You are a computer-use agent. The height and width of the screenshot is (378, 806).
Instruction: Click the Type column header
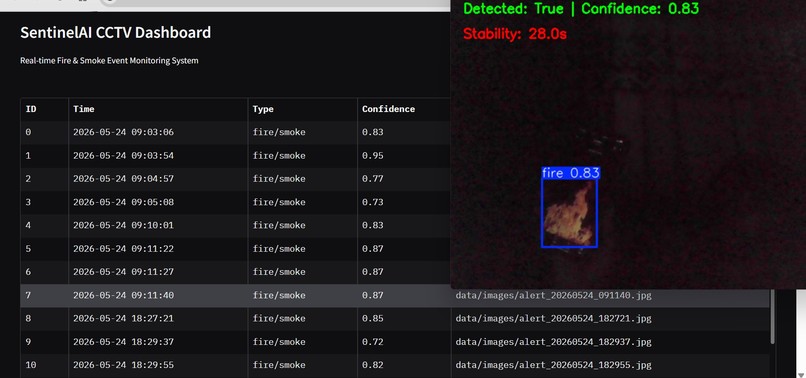coord(303,109)
